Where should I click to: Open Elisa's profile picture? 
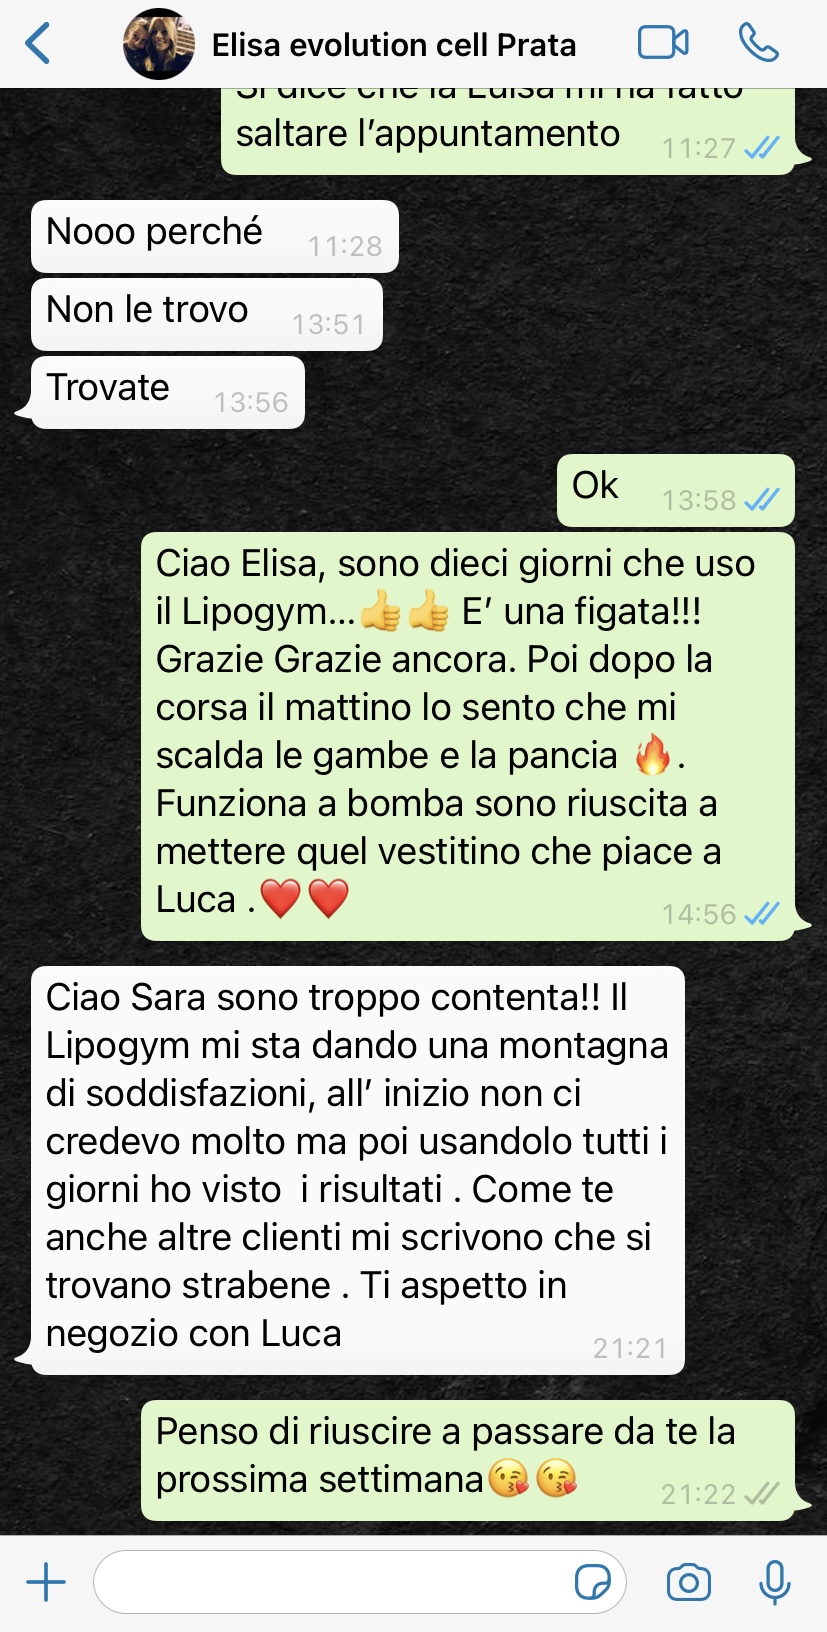pos(159,44)
